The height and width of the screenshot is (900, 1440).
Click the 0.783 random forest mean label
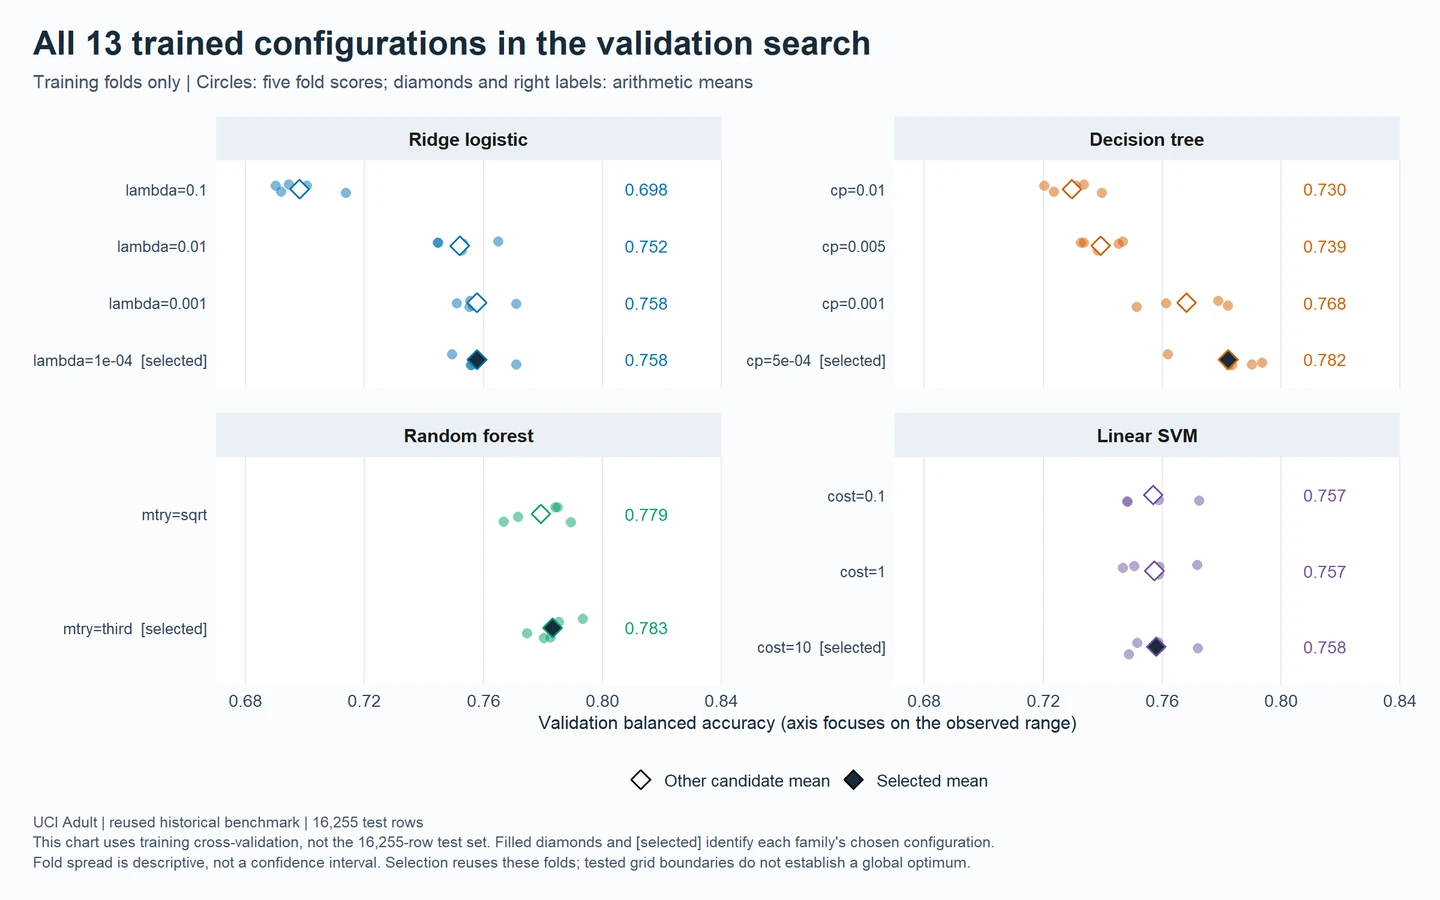646,628
